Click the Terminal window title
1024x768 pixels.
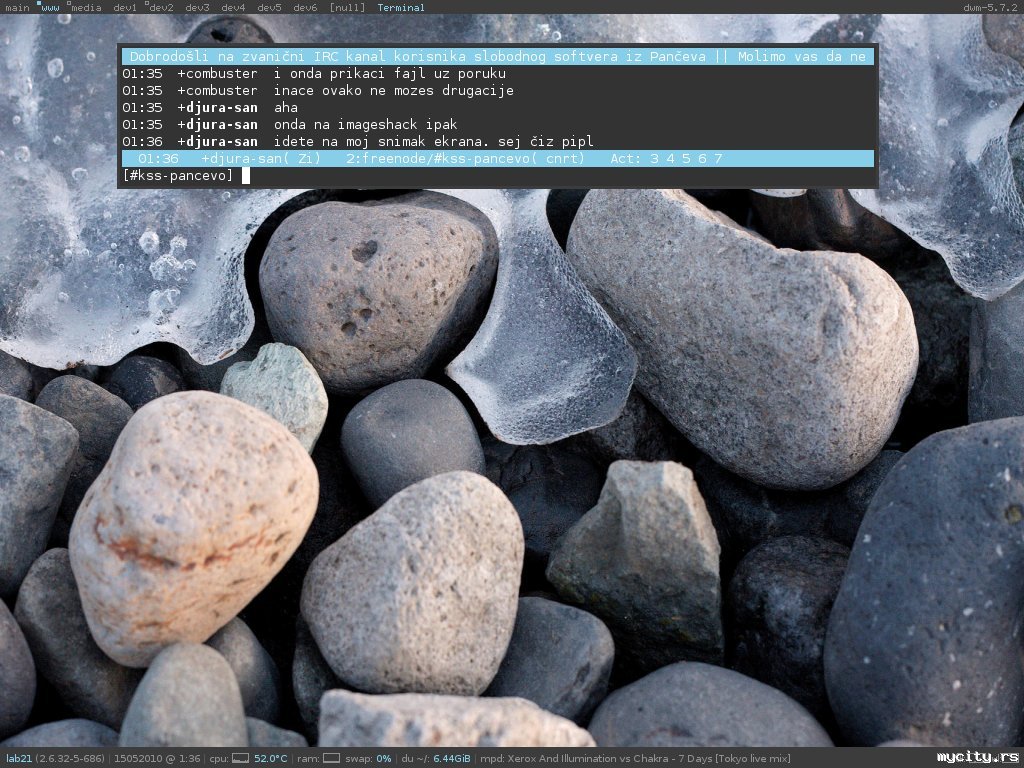coord(401,8)
